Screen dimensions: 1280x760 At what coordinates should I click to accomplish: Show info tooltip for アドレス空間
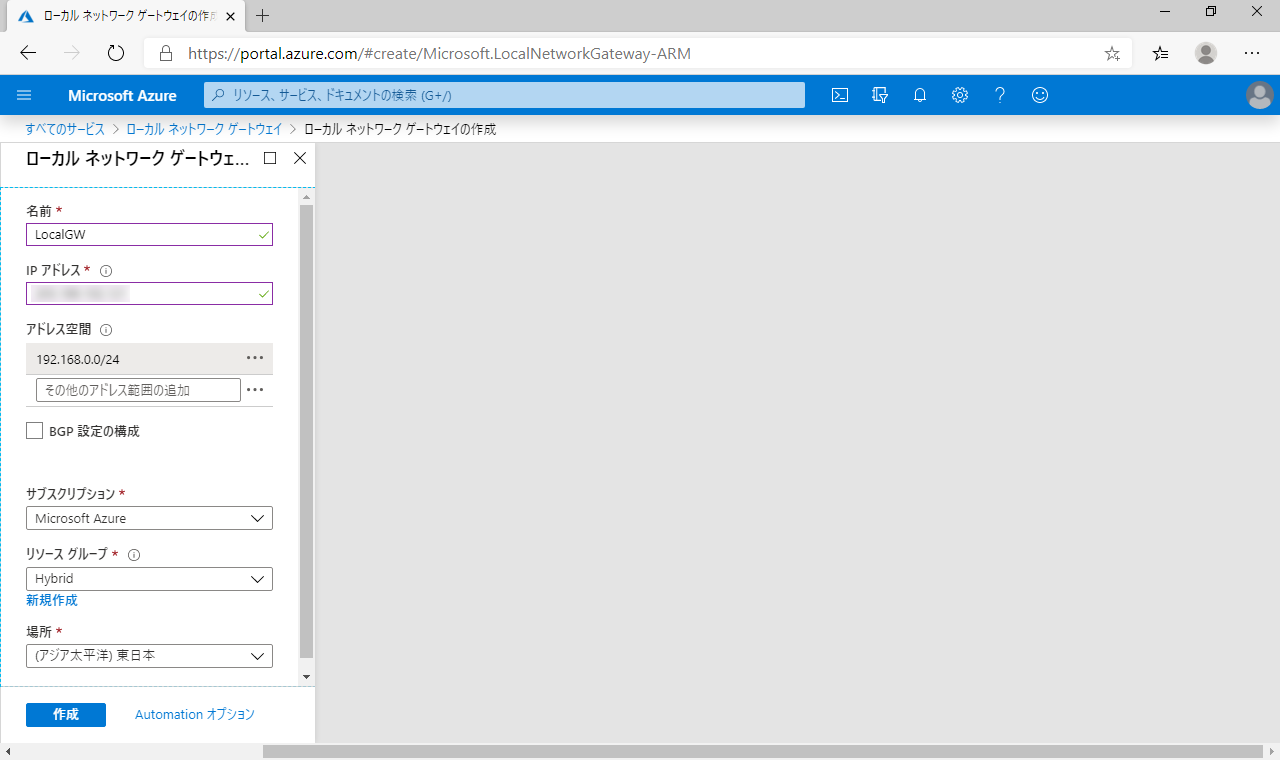106,329
